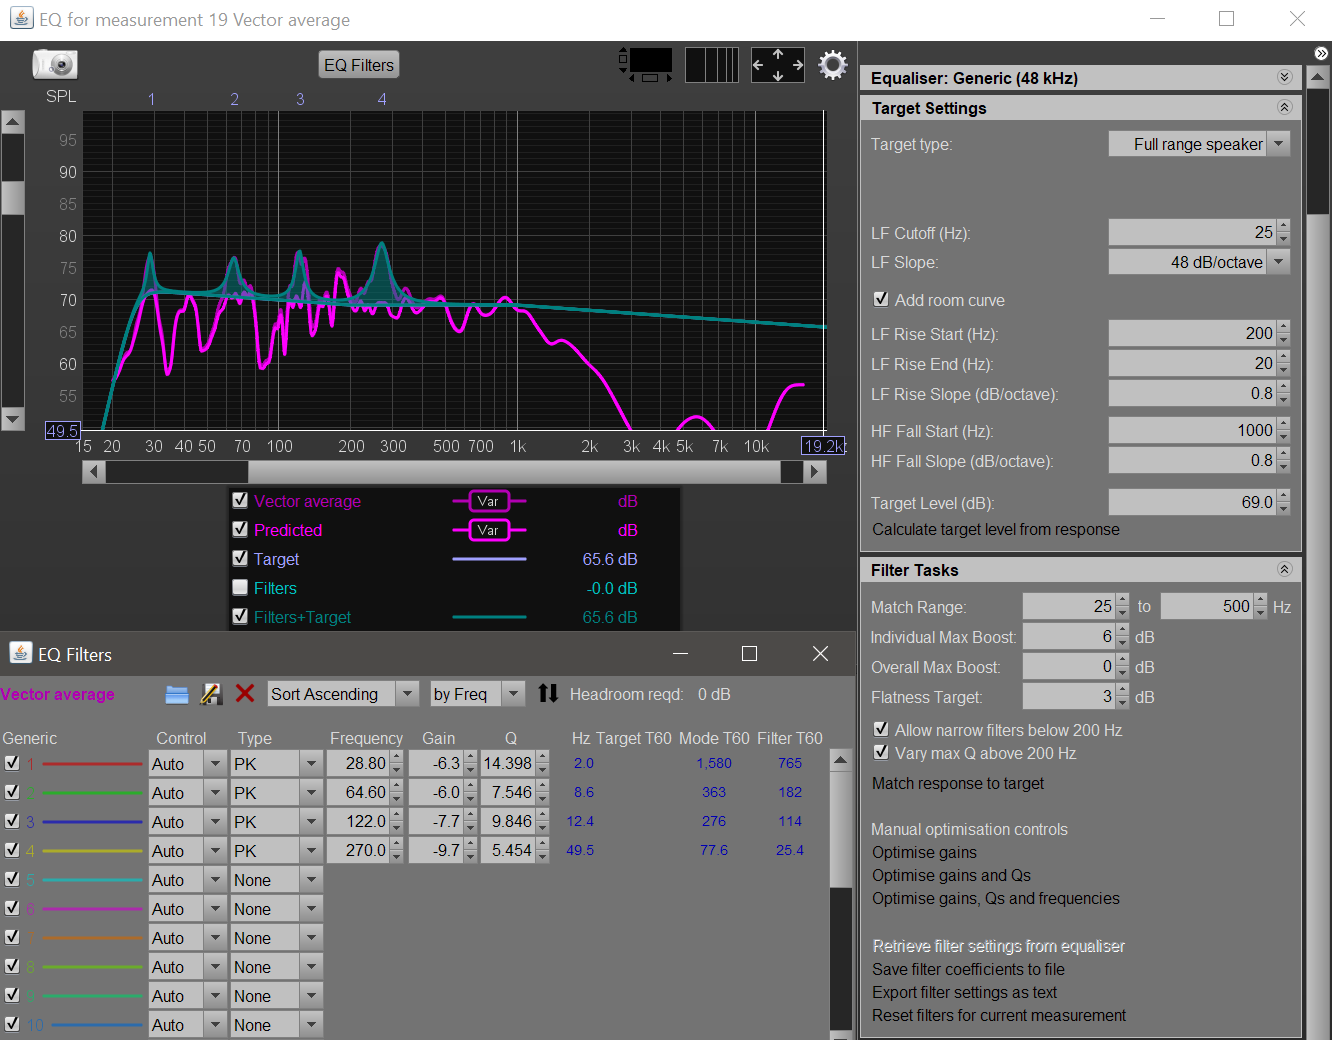
Task: Click filter marker 4 above the graph
Action: (x=382, y=99)
